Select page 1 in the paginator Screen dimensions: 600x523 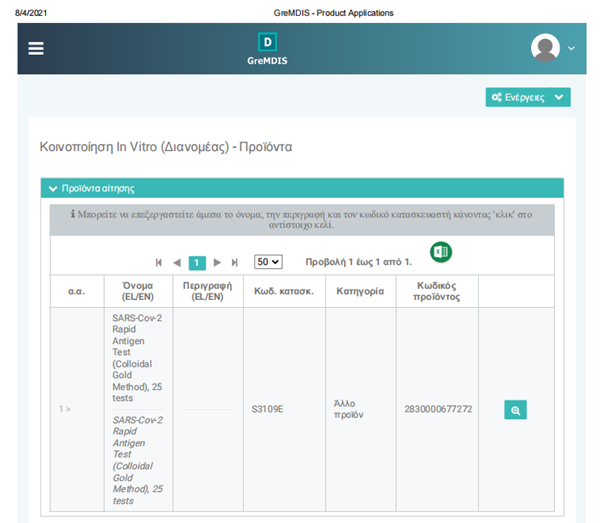pyautogui.click(x=197, y=262)
